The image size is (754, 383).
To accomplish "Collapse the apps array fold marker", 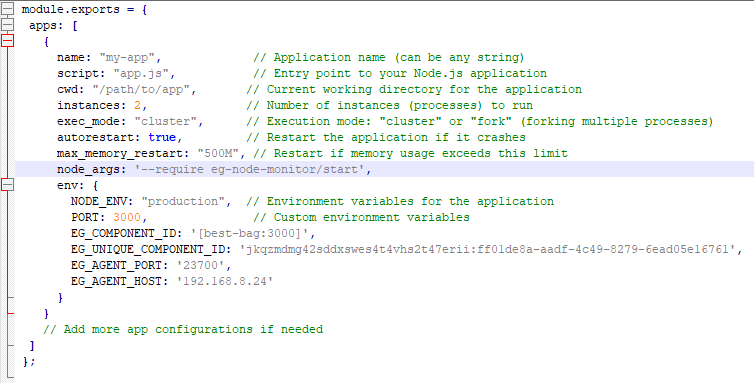I will 8,25.
